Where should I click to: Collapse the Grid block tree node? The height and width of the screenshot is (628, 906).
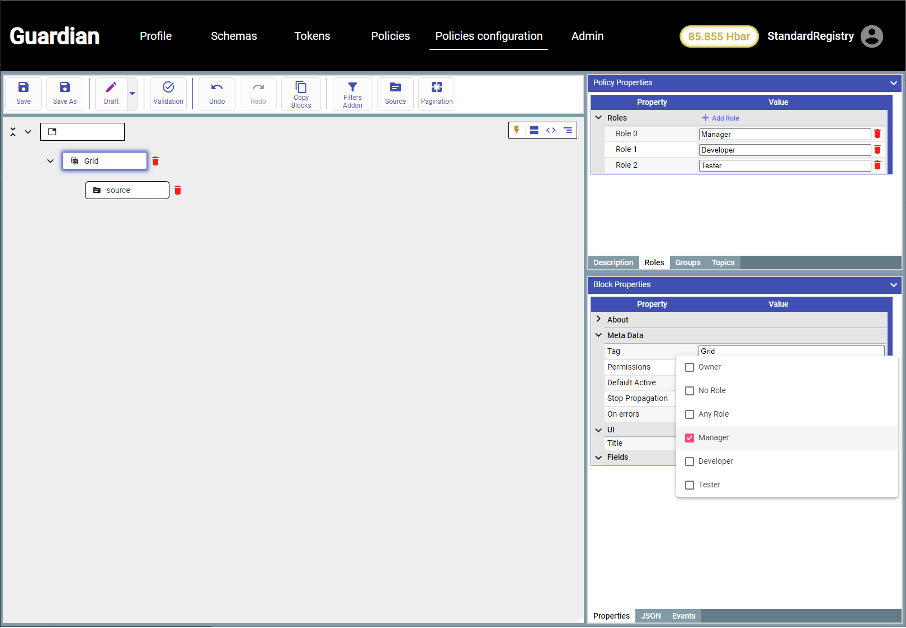(50, 161)
